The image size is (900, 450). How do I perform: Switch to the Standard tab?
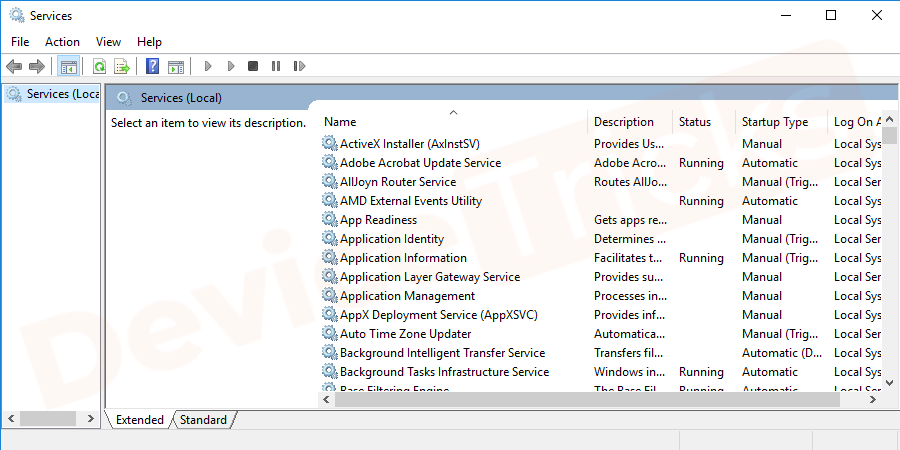203,420
